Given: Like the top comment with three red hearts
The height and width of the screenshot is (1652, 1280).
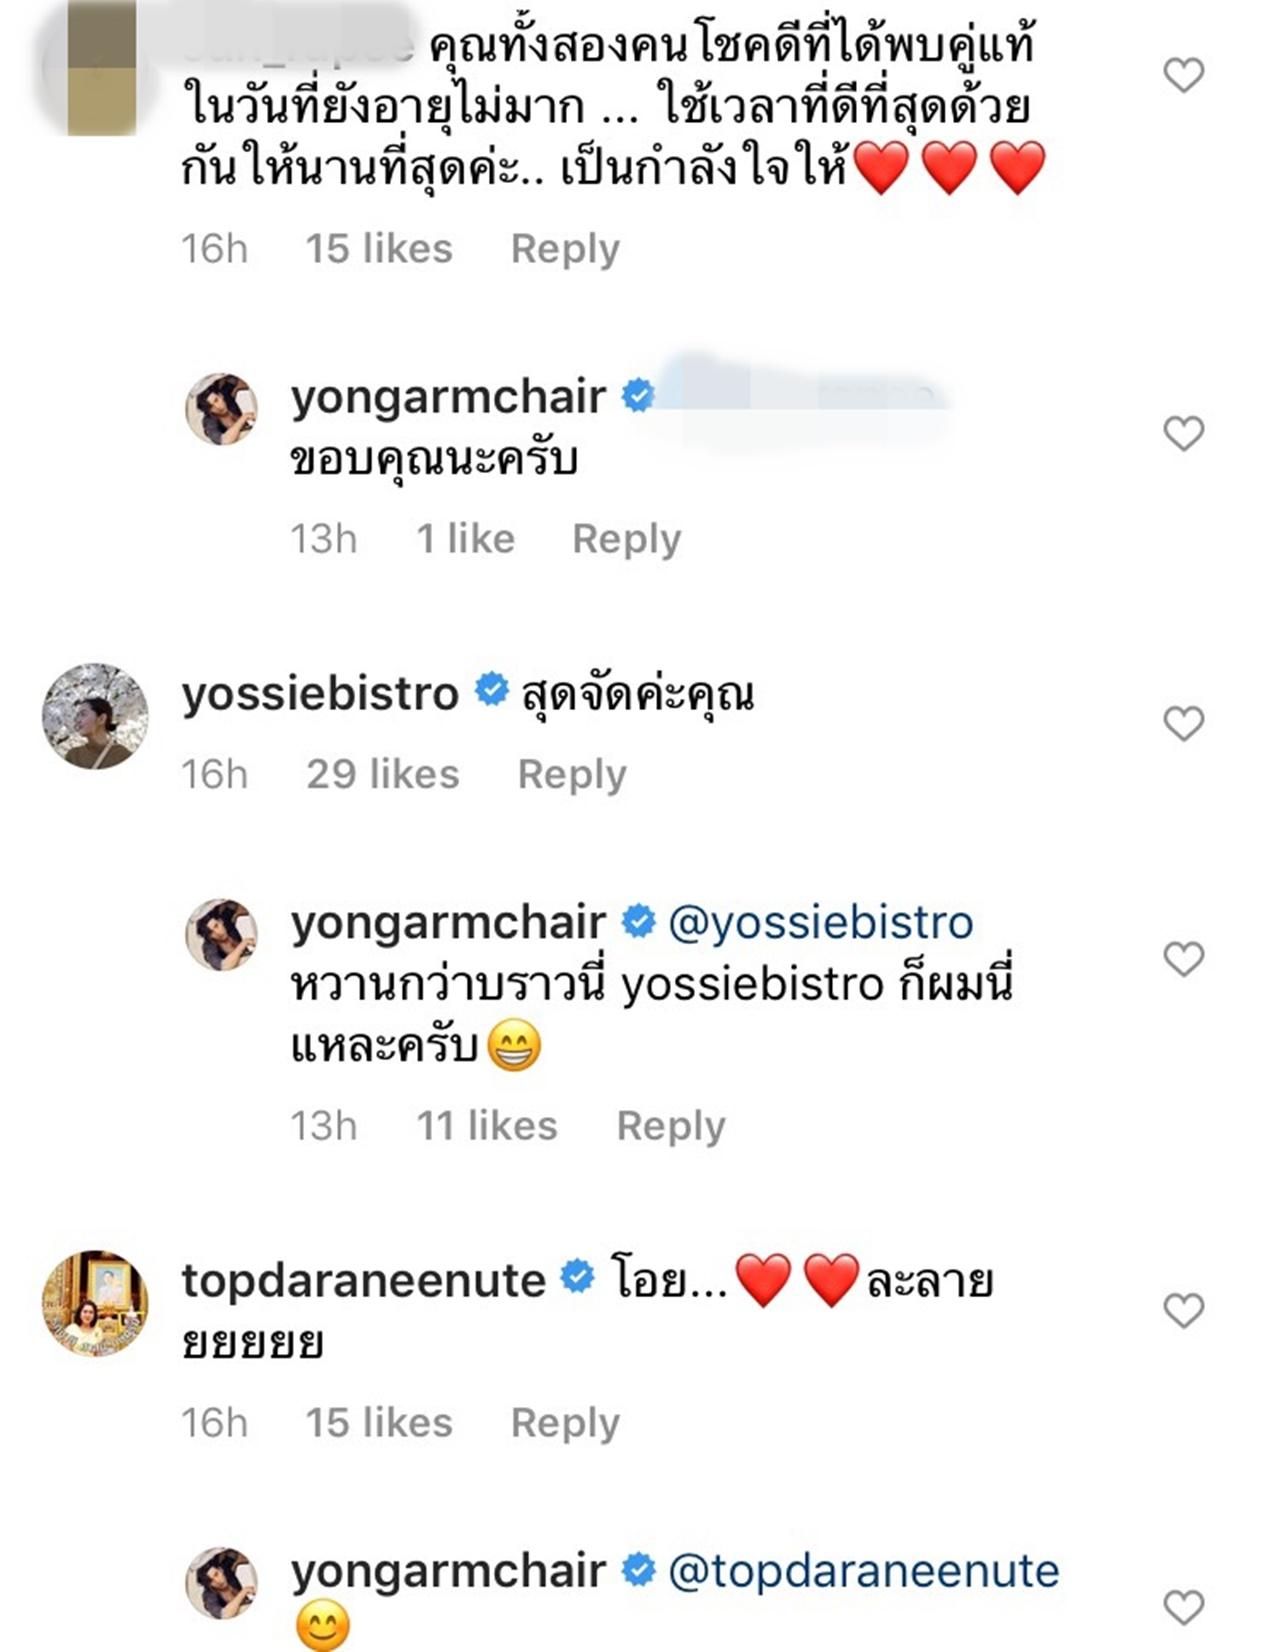Looking at the screenshot, I should point(1184,75).
